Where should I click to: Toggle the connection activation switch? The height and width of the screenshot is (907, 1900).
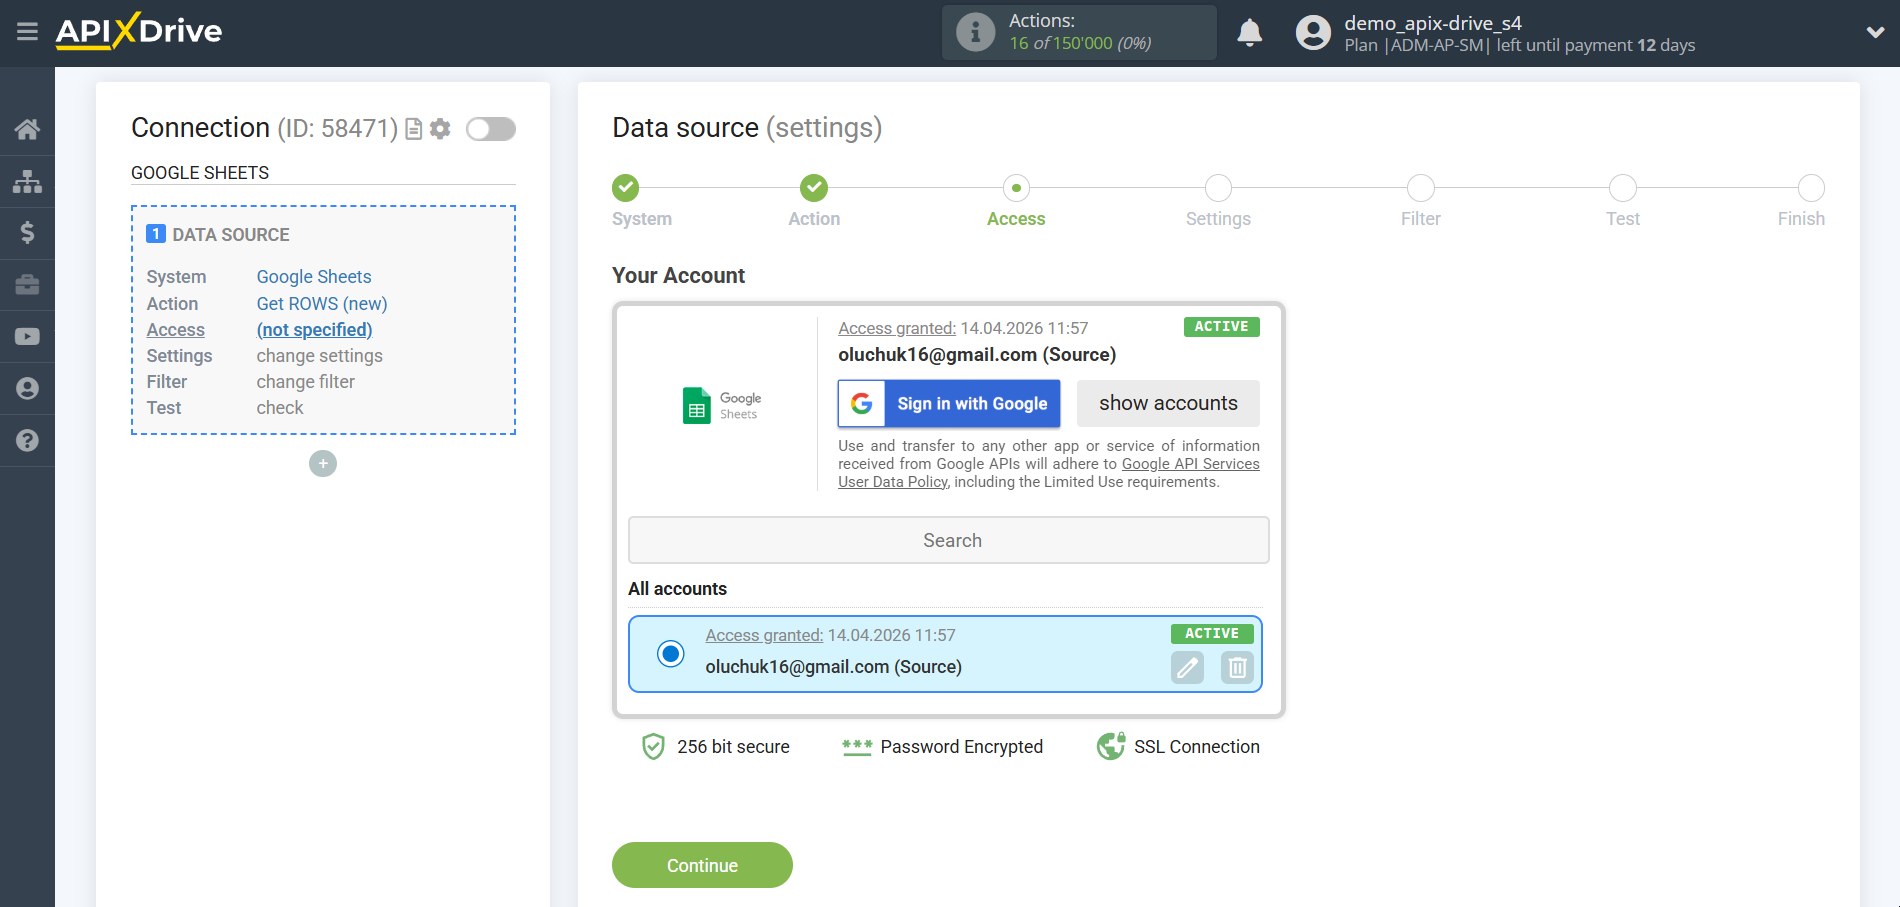point(490,128)
